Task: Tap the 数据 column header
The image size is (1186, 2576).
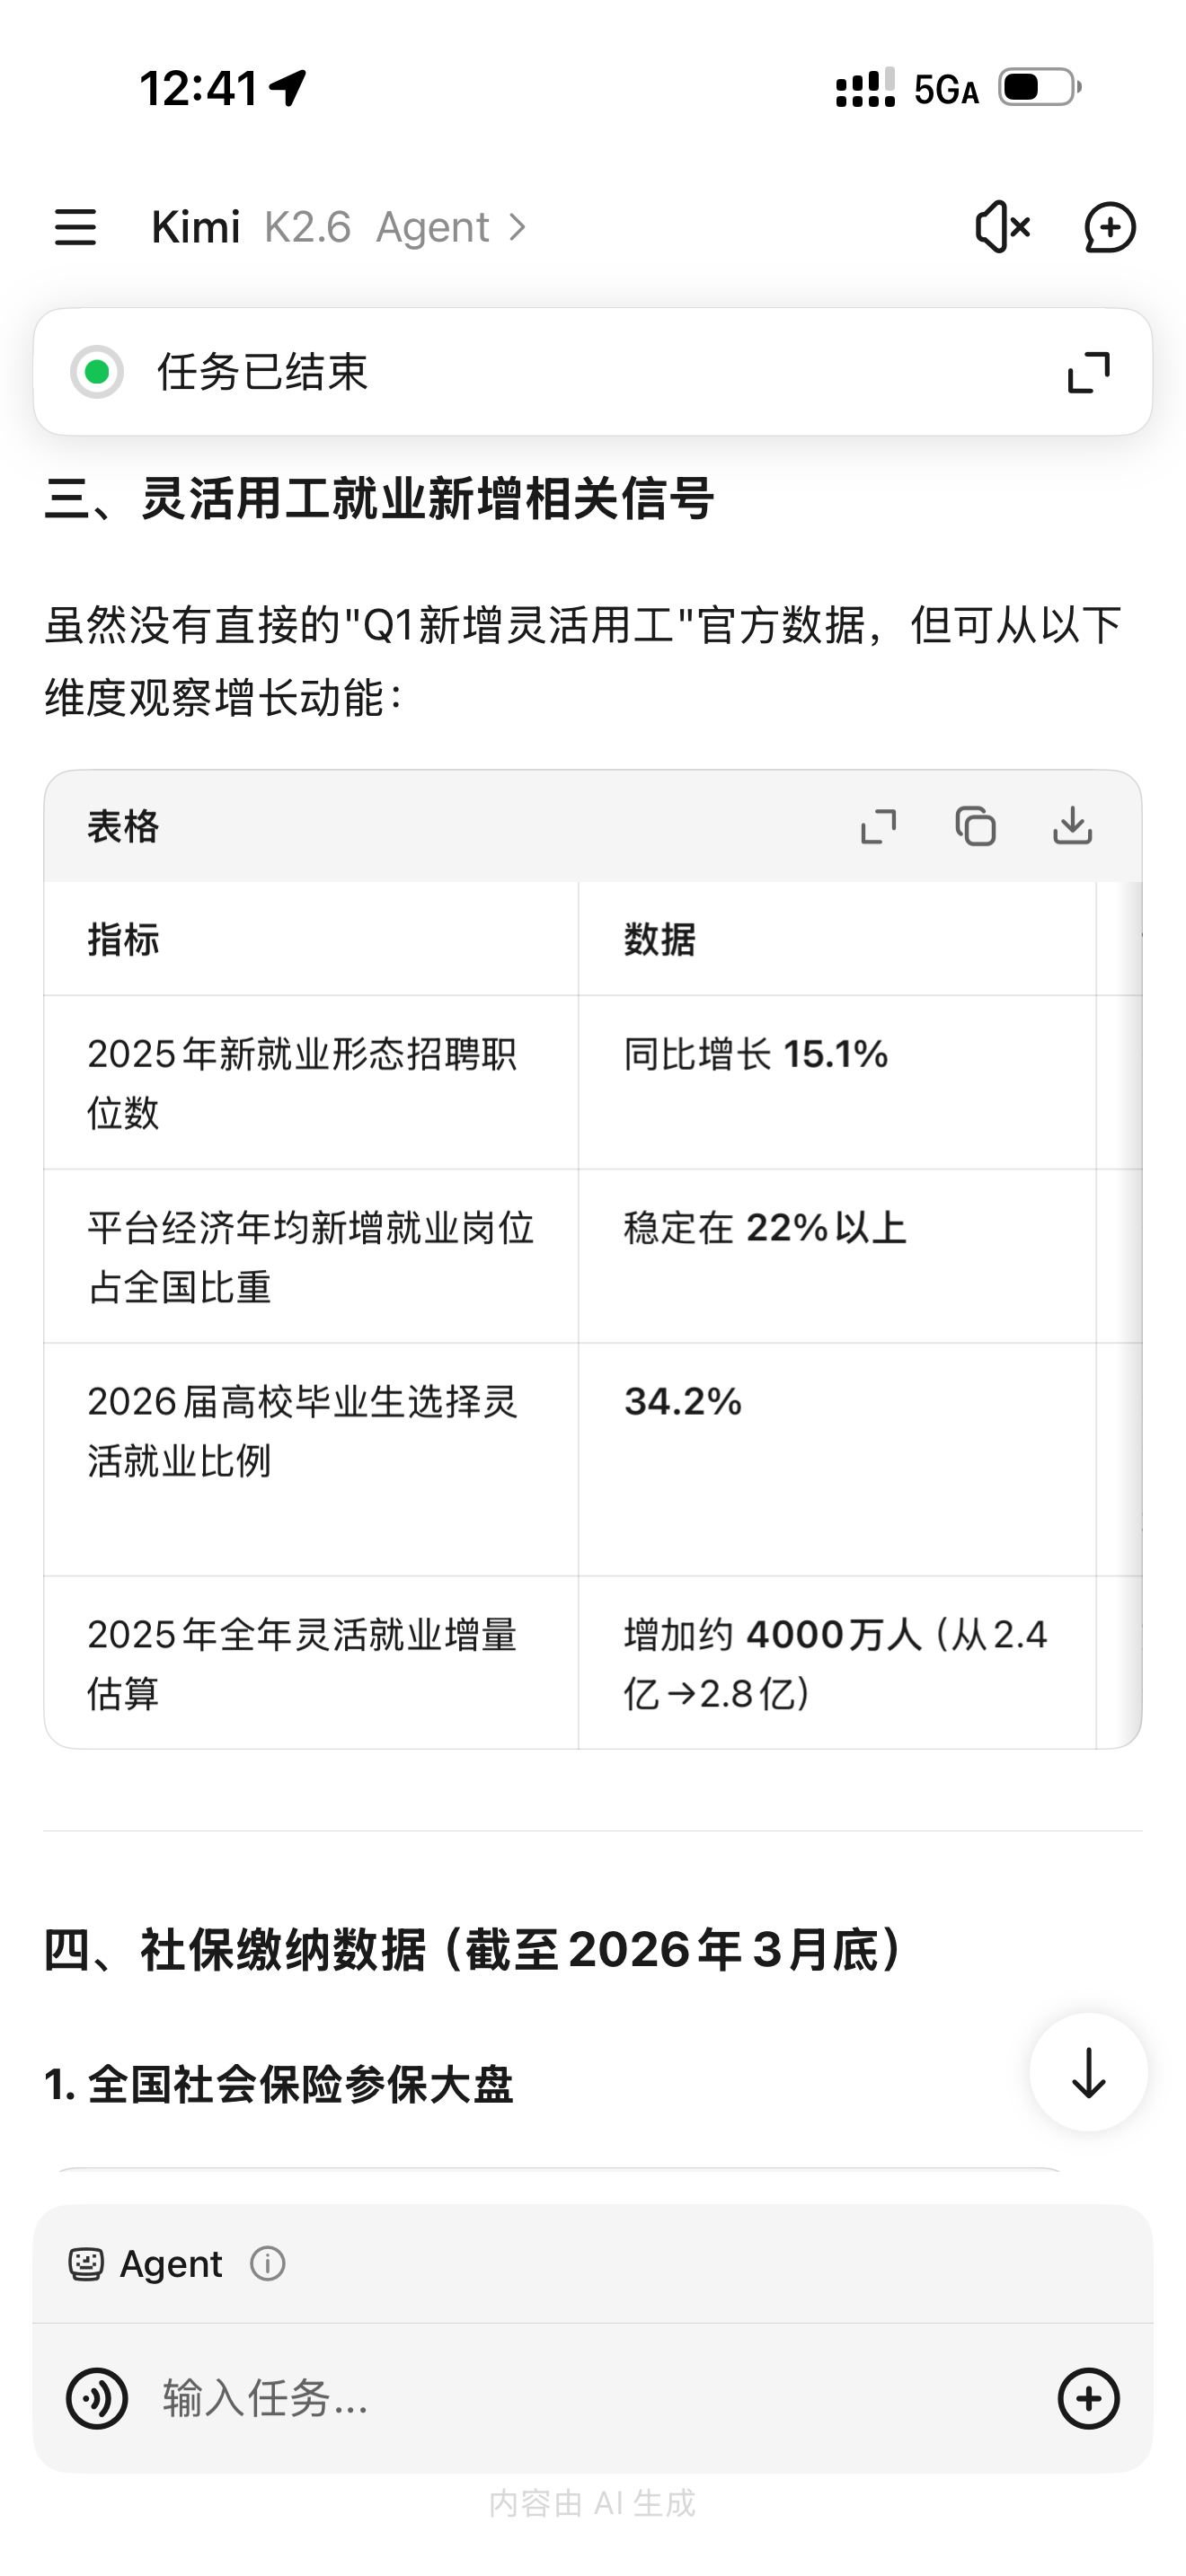Action: pos(659,939)
